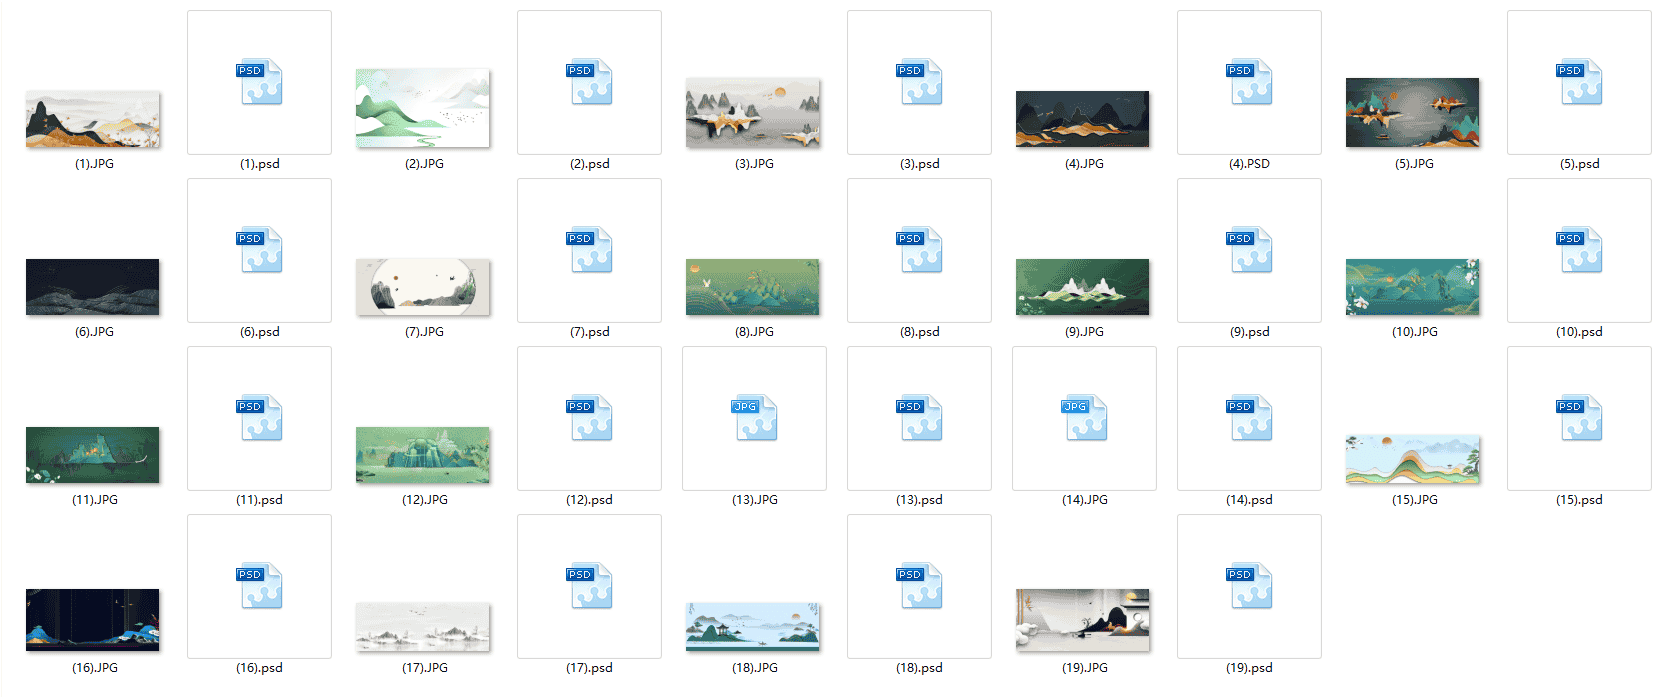Viewport: 1668px width, 697px height.
Task: Select the (9).JPG thumbnail image
Action: [x=1083, y=287]
